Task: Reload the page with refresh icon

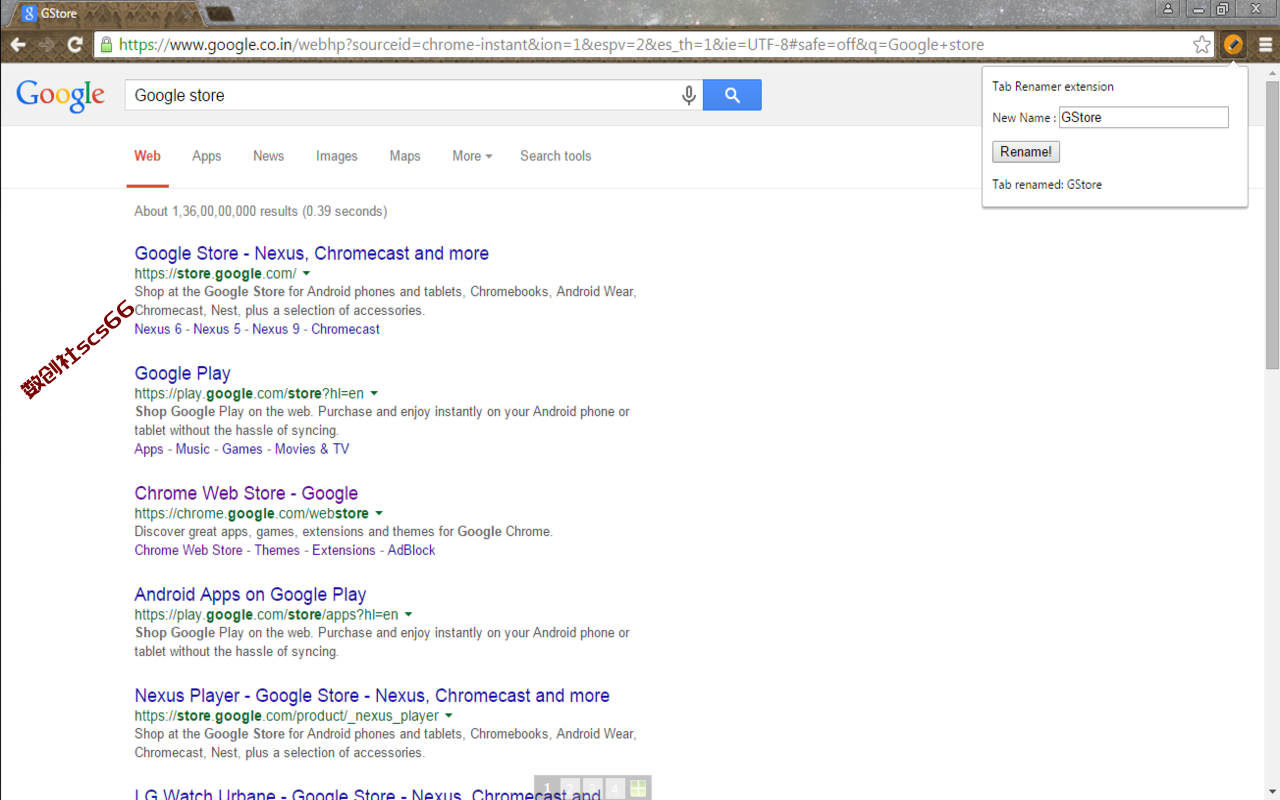Action: 75,44
